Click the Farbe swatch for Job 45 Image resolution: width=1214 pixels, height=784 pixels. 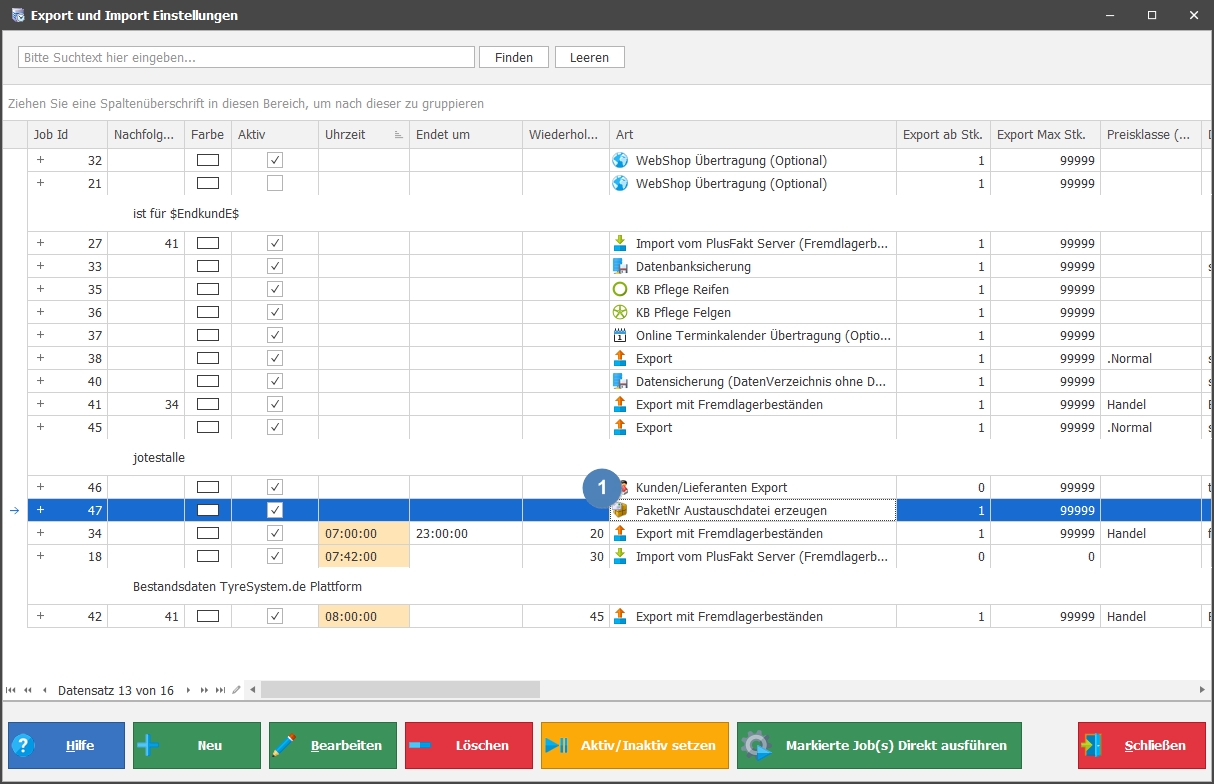(x=208, y=427)
